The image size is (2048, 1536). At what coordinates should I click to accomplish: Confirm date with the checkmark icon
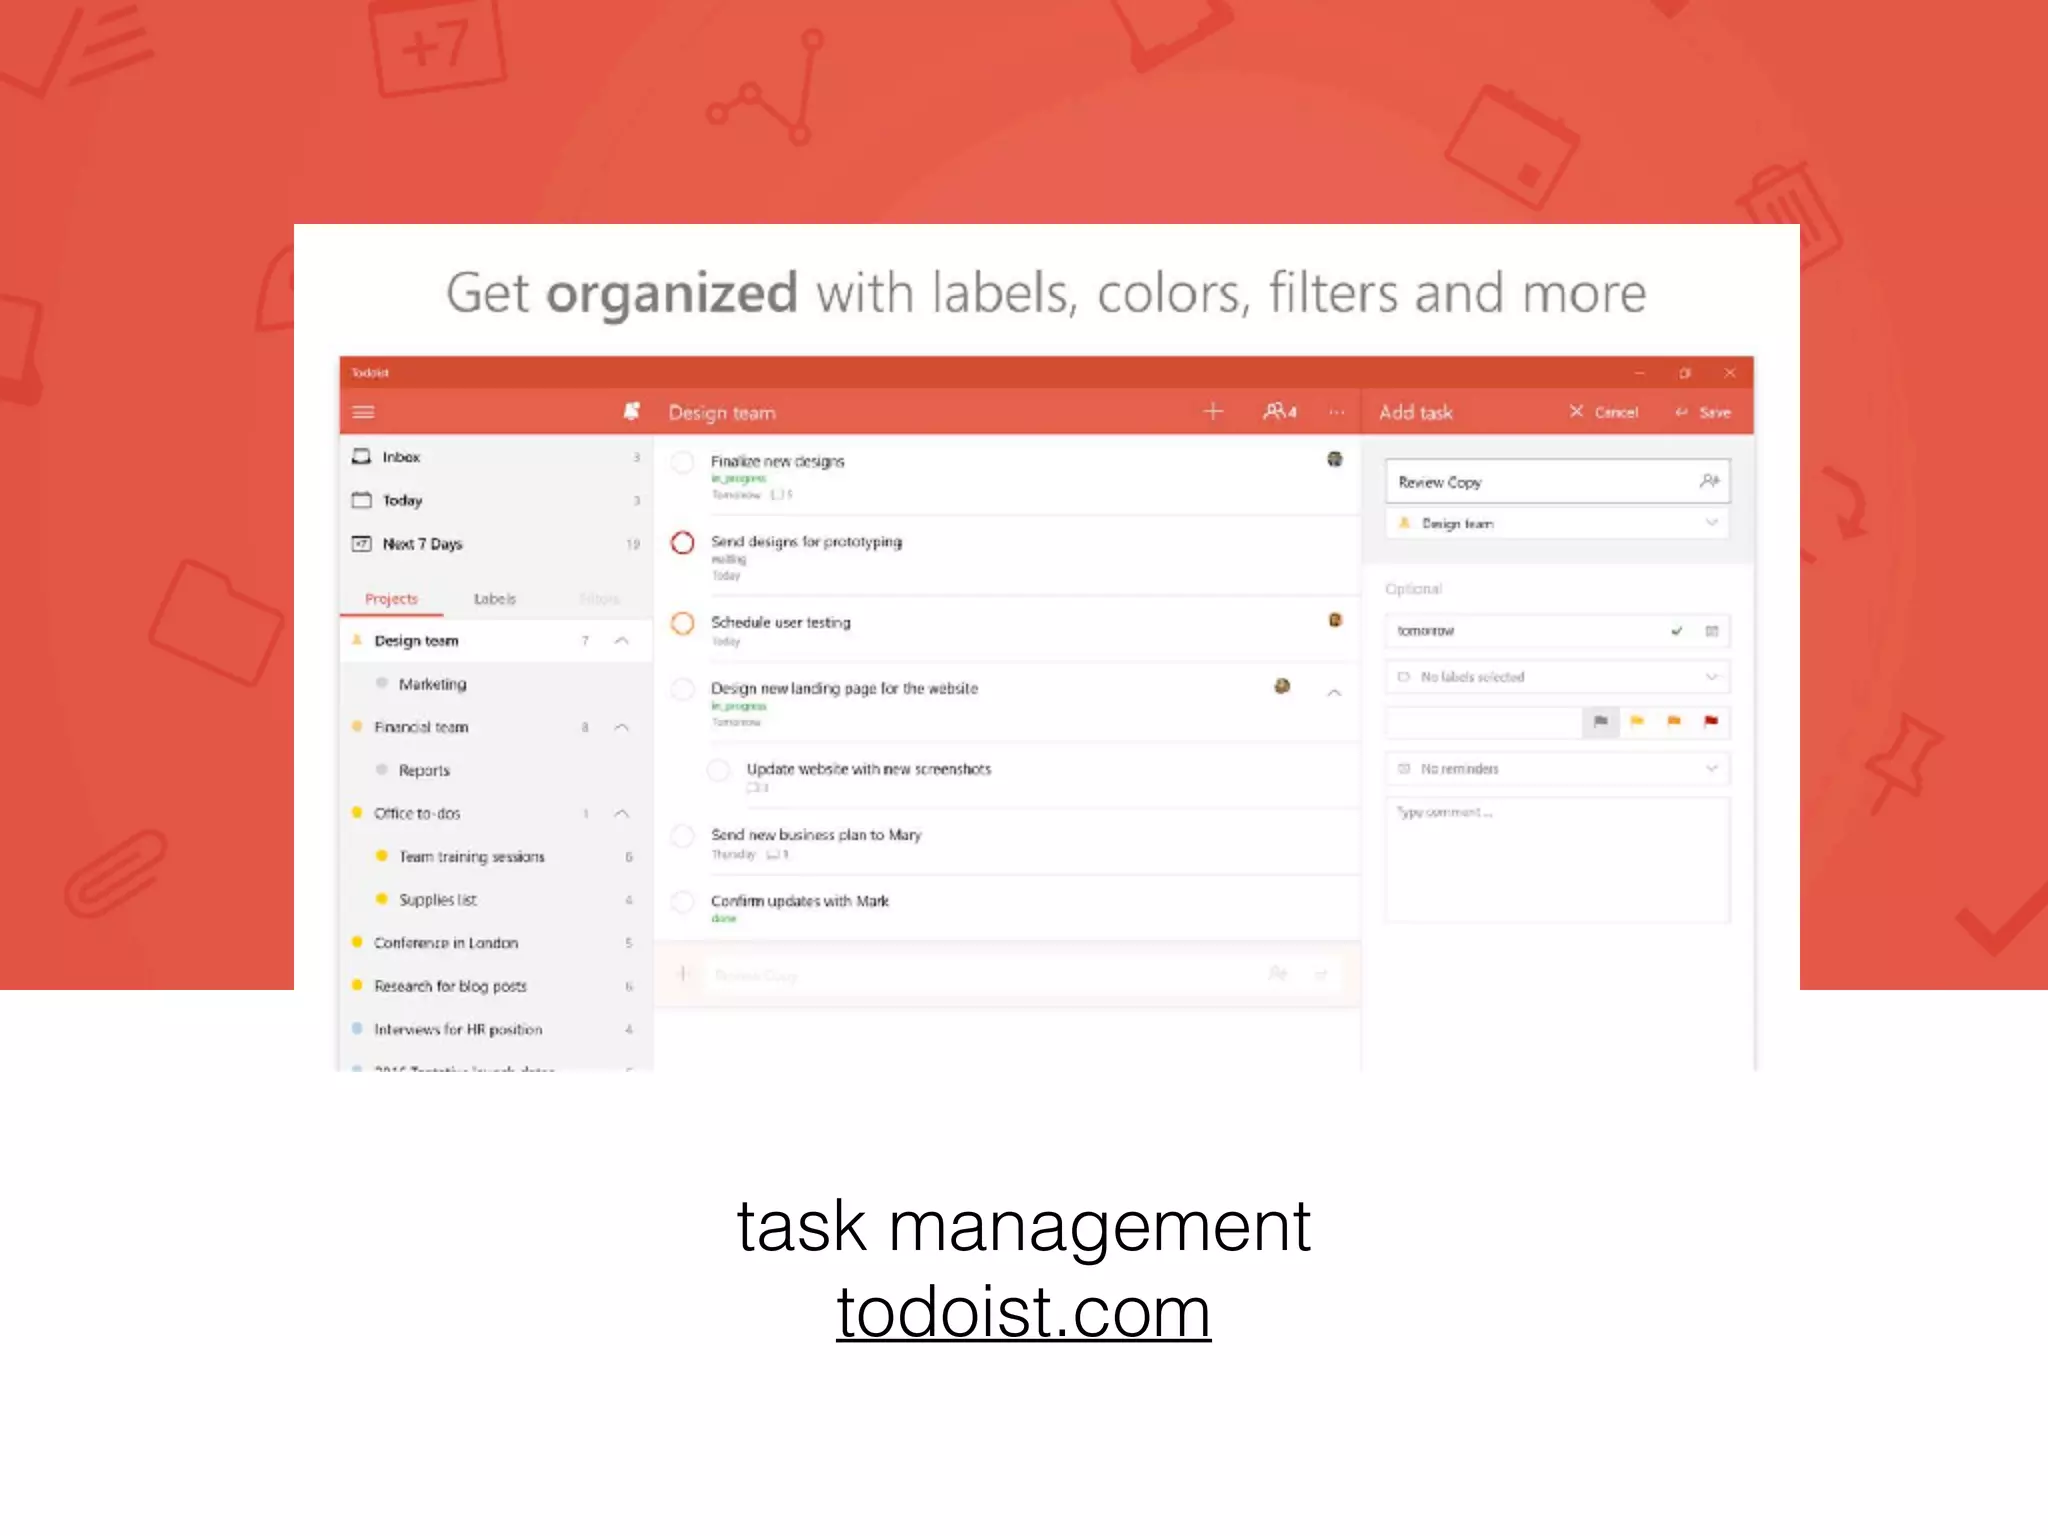coord(1677,631)
